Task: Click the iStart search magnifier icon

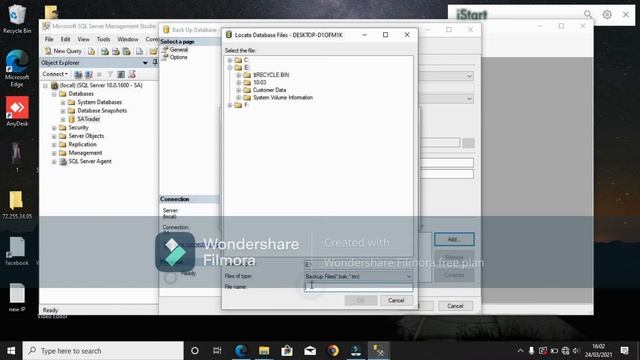Action: coord(588,14)
